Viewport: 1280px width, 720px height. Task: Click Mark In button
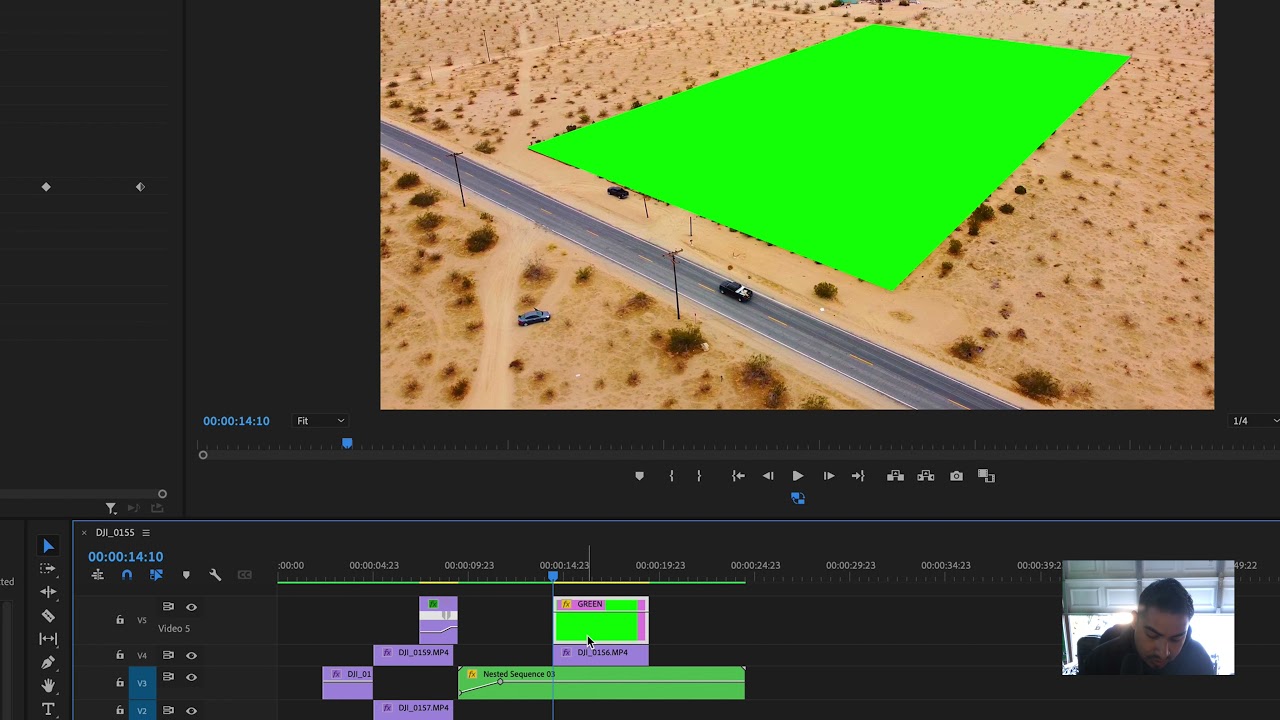tap(671, 476)
